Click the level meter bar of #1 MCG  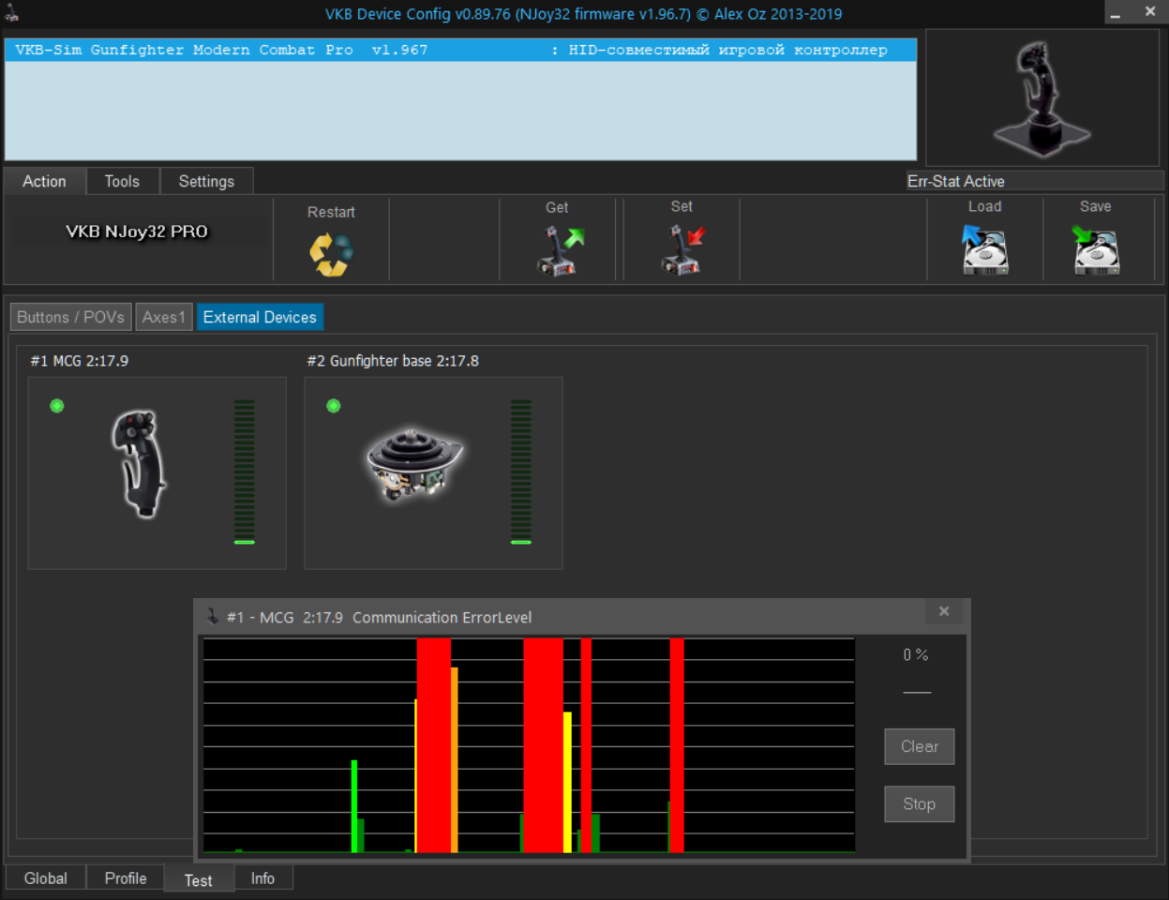coord(245,472)
